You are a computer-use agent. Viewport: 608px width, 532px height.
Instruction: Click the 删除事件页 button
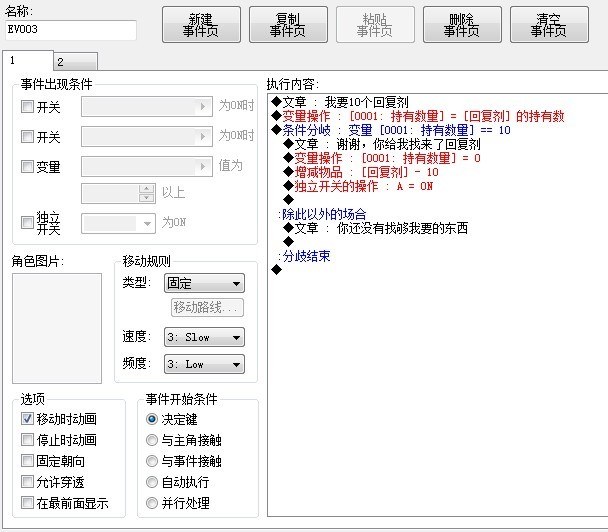pyautogui.click(x=462, y=24)
